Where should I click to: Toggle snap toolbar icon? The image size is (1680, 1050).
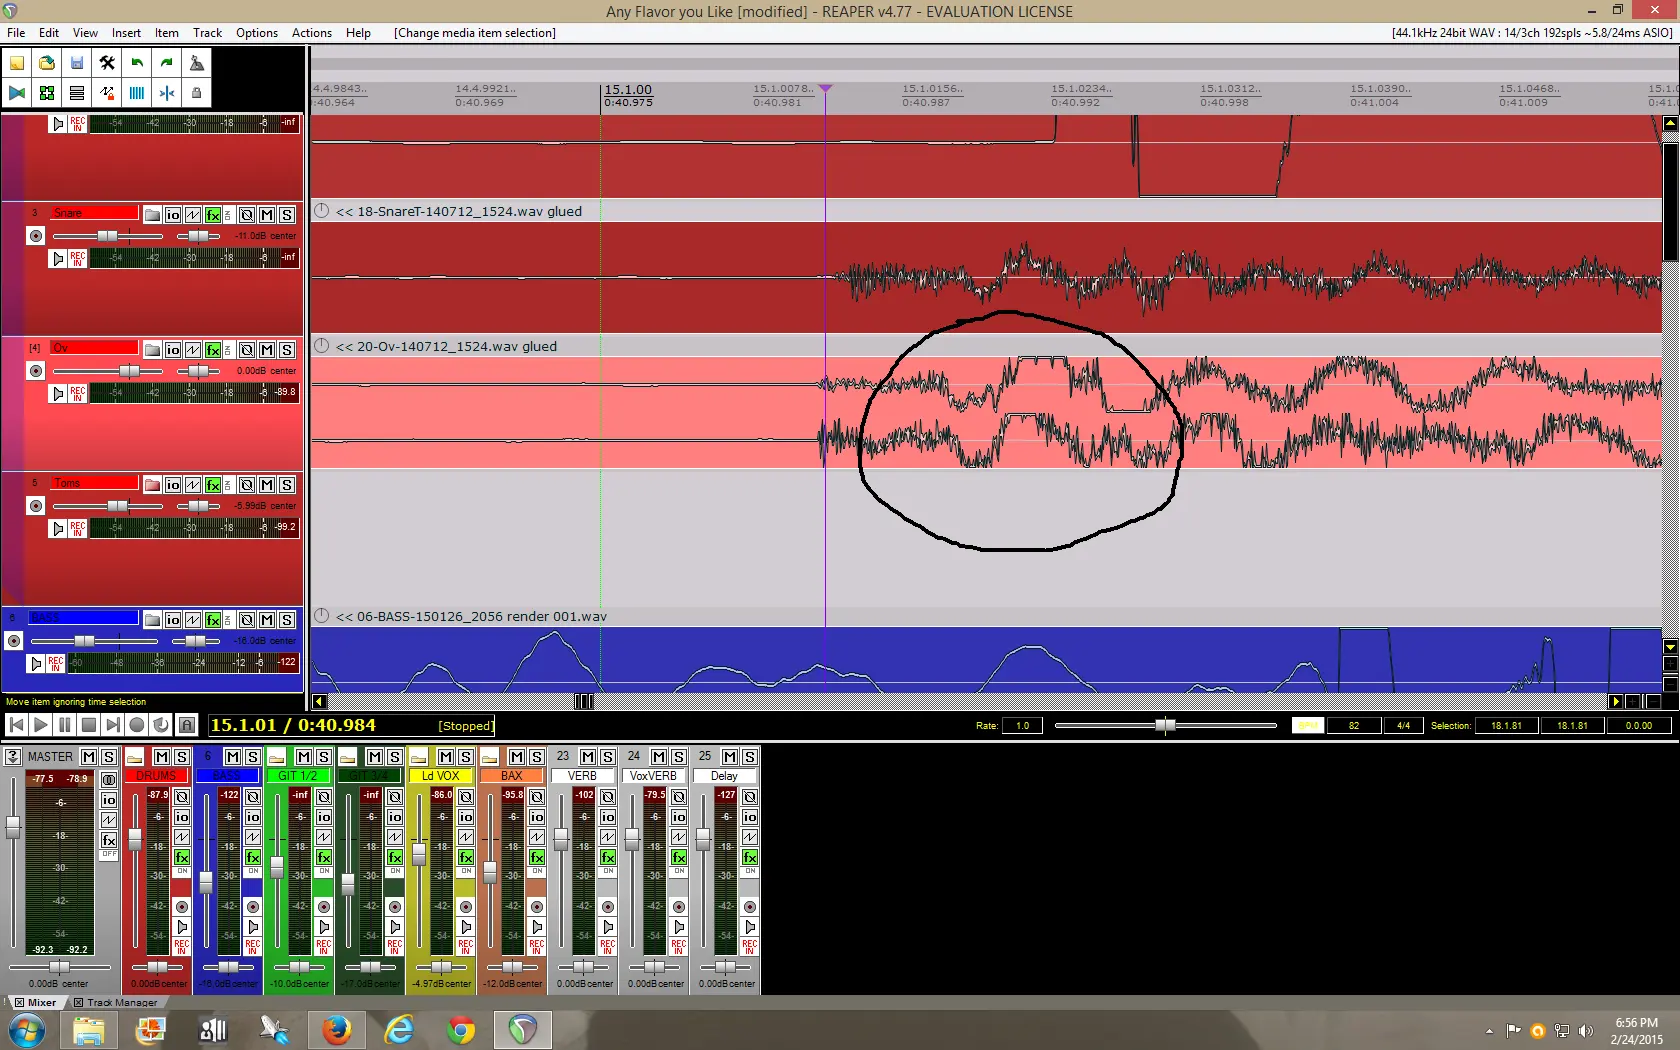point(167,93)
